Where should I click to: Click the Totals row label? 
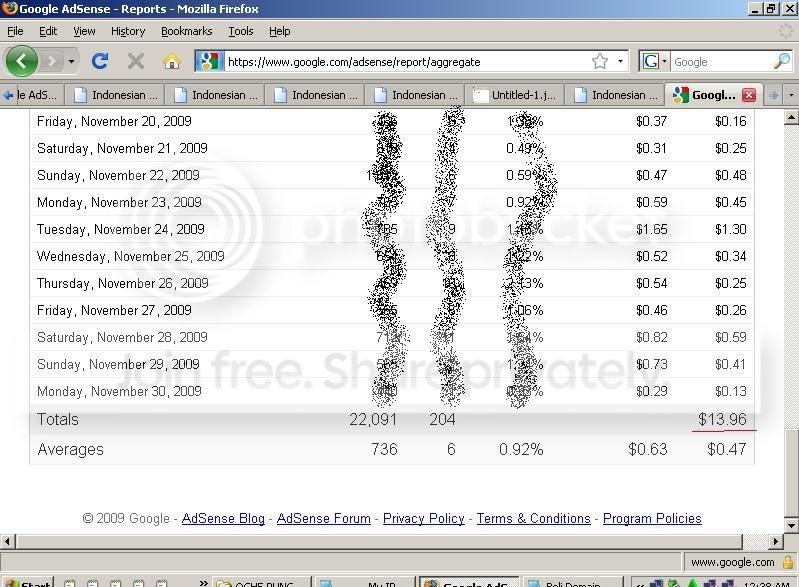(58, 419)
